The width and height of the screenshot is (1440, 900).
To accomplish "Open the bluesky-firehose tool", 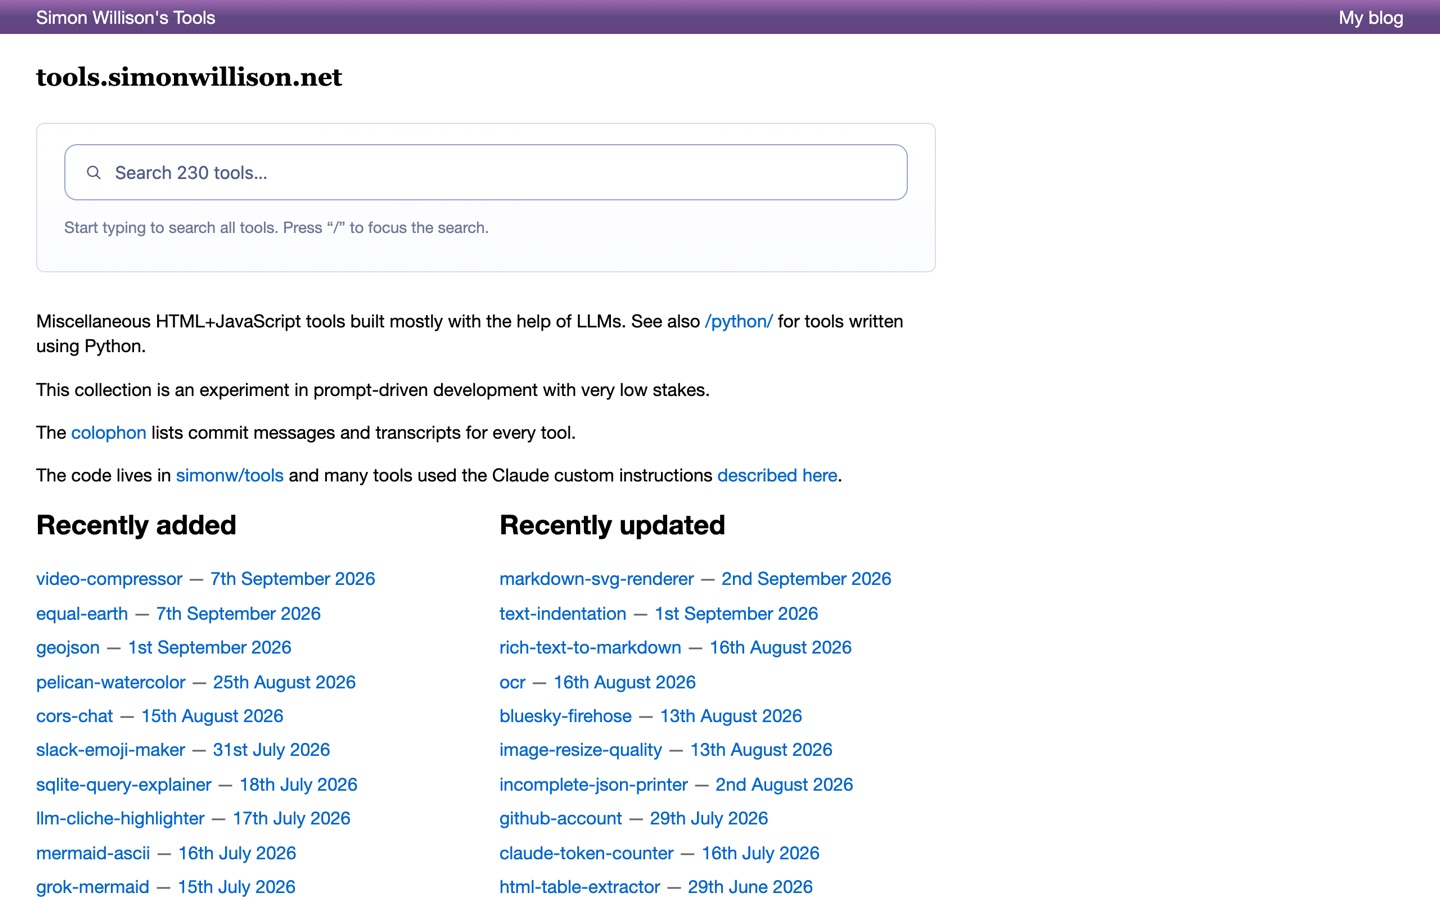I will 566,716.
